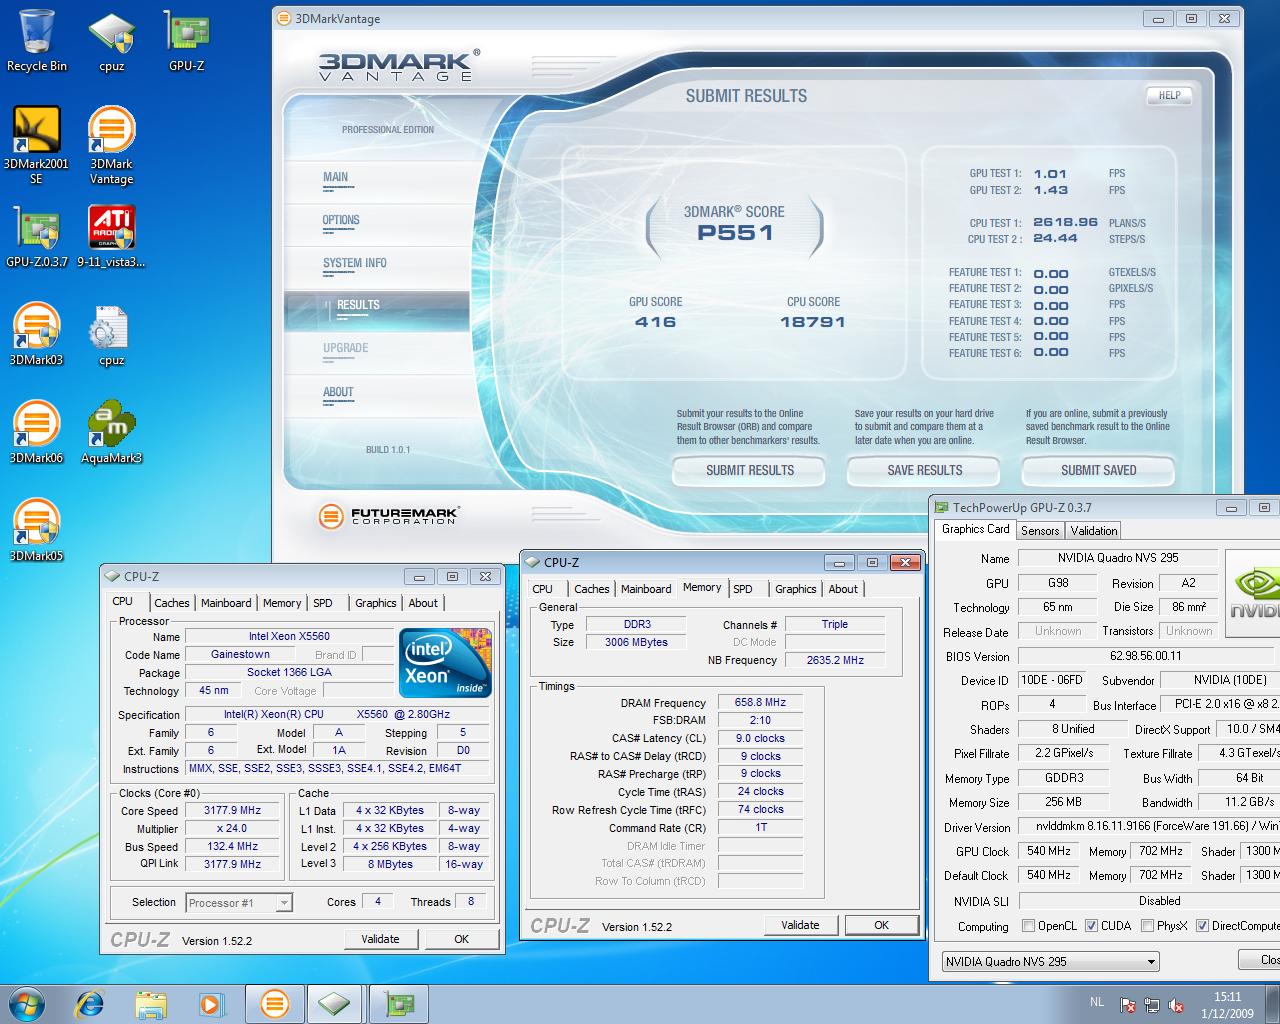
Task: Launch the 3DMark Vantage desktop icon
Action: coord(111,146)
